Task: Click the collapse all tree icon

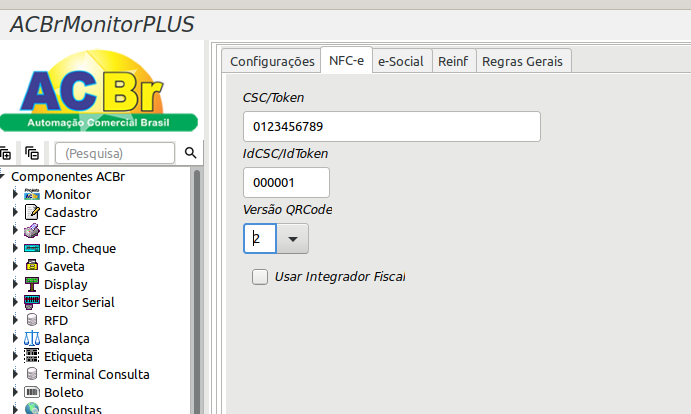Action: [32, 153]
